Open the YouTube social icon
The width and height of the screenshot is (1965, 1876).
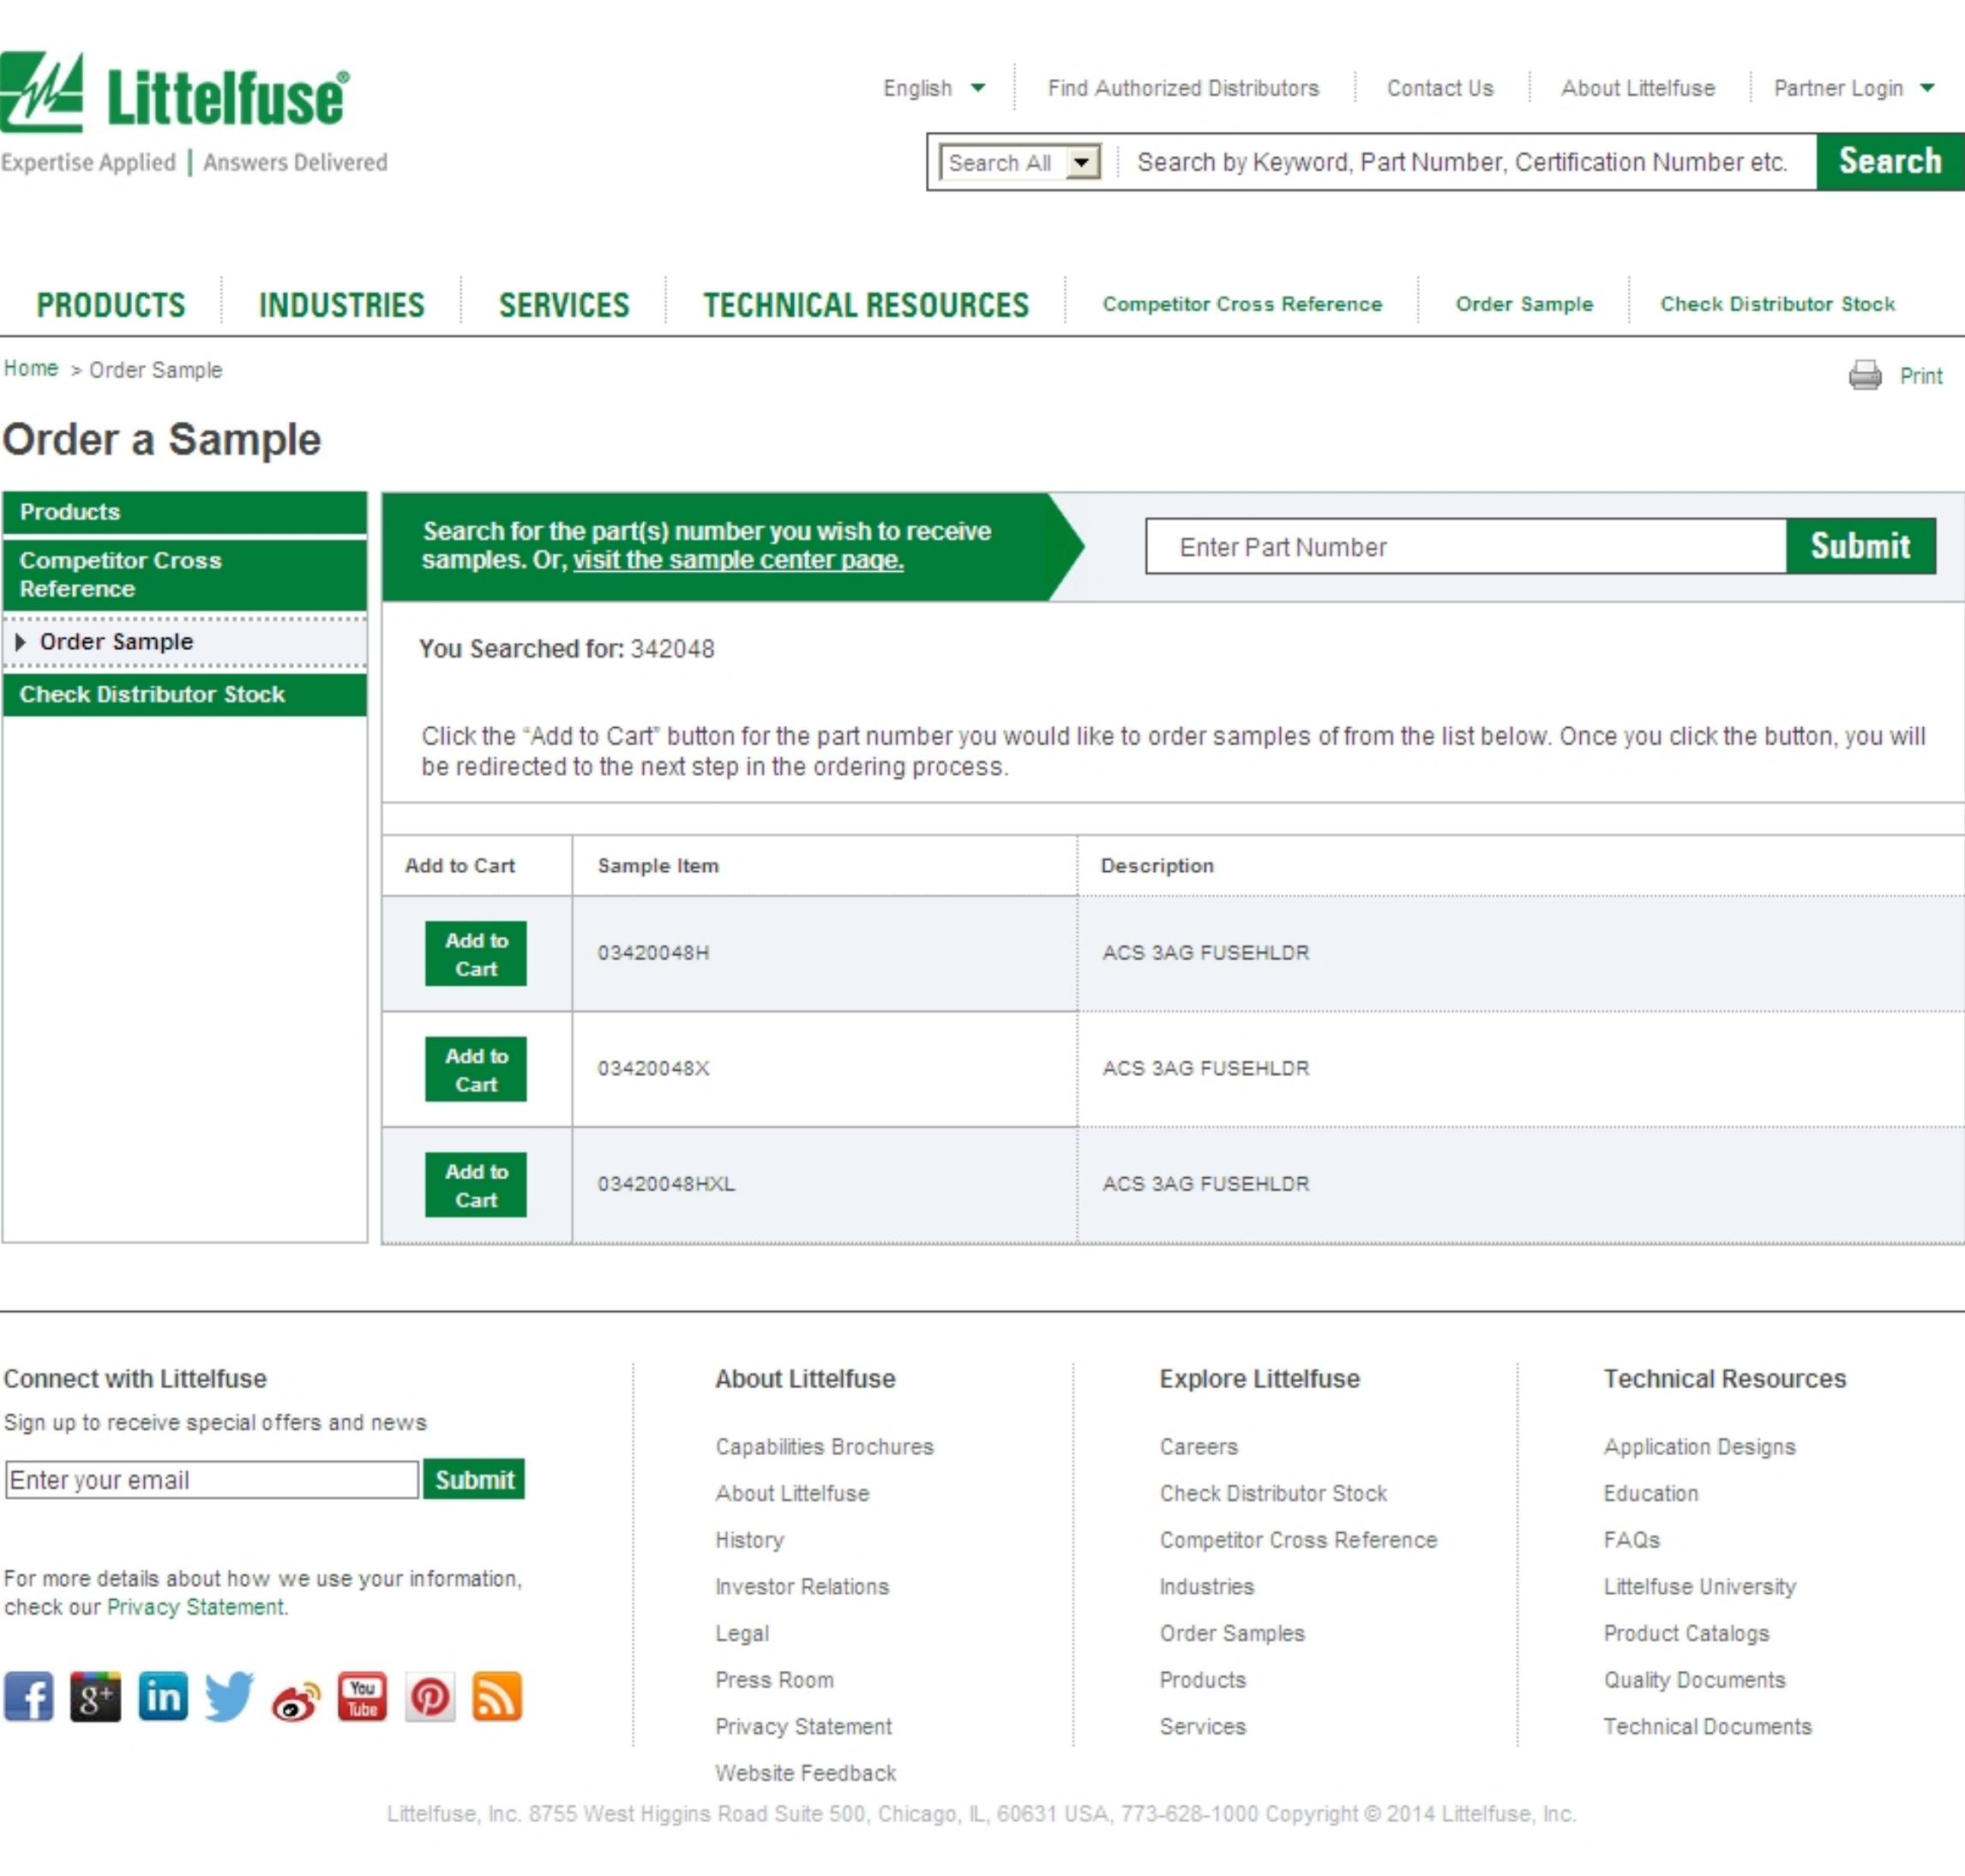[362, 1696]
